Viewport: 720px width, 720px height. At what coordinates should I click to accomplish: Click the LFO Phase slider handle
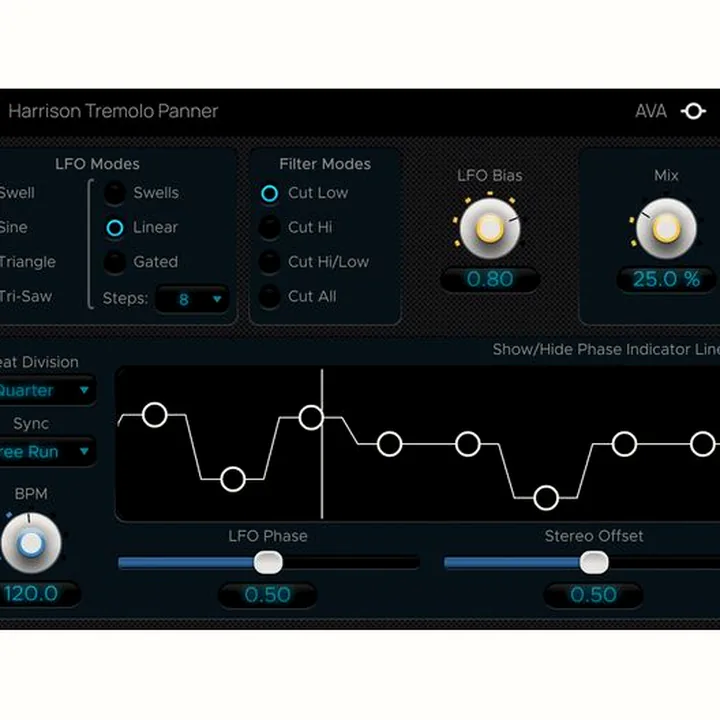pos(268,563)
